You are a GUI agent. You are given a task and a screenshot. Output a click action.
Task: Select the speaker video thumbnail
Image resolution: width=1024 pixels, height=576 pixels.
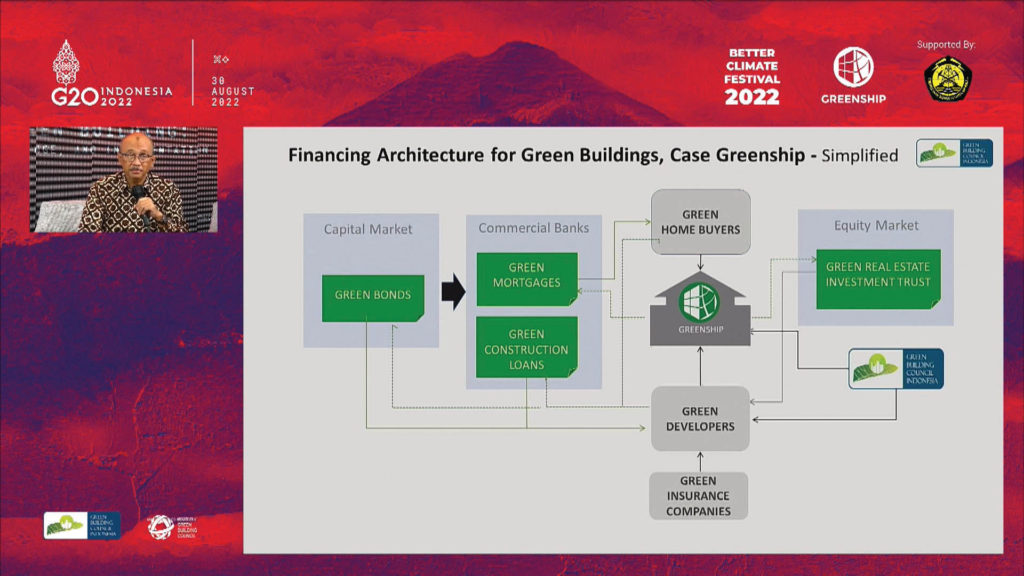point(123,180)
